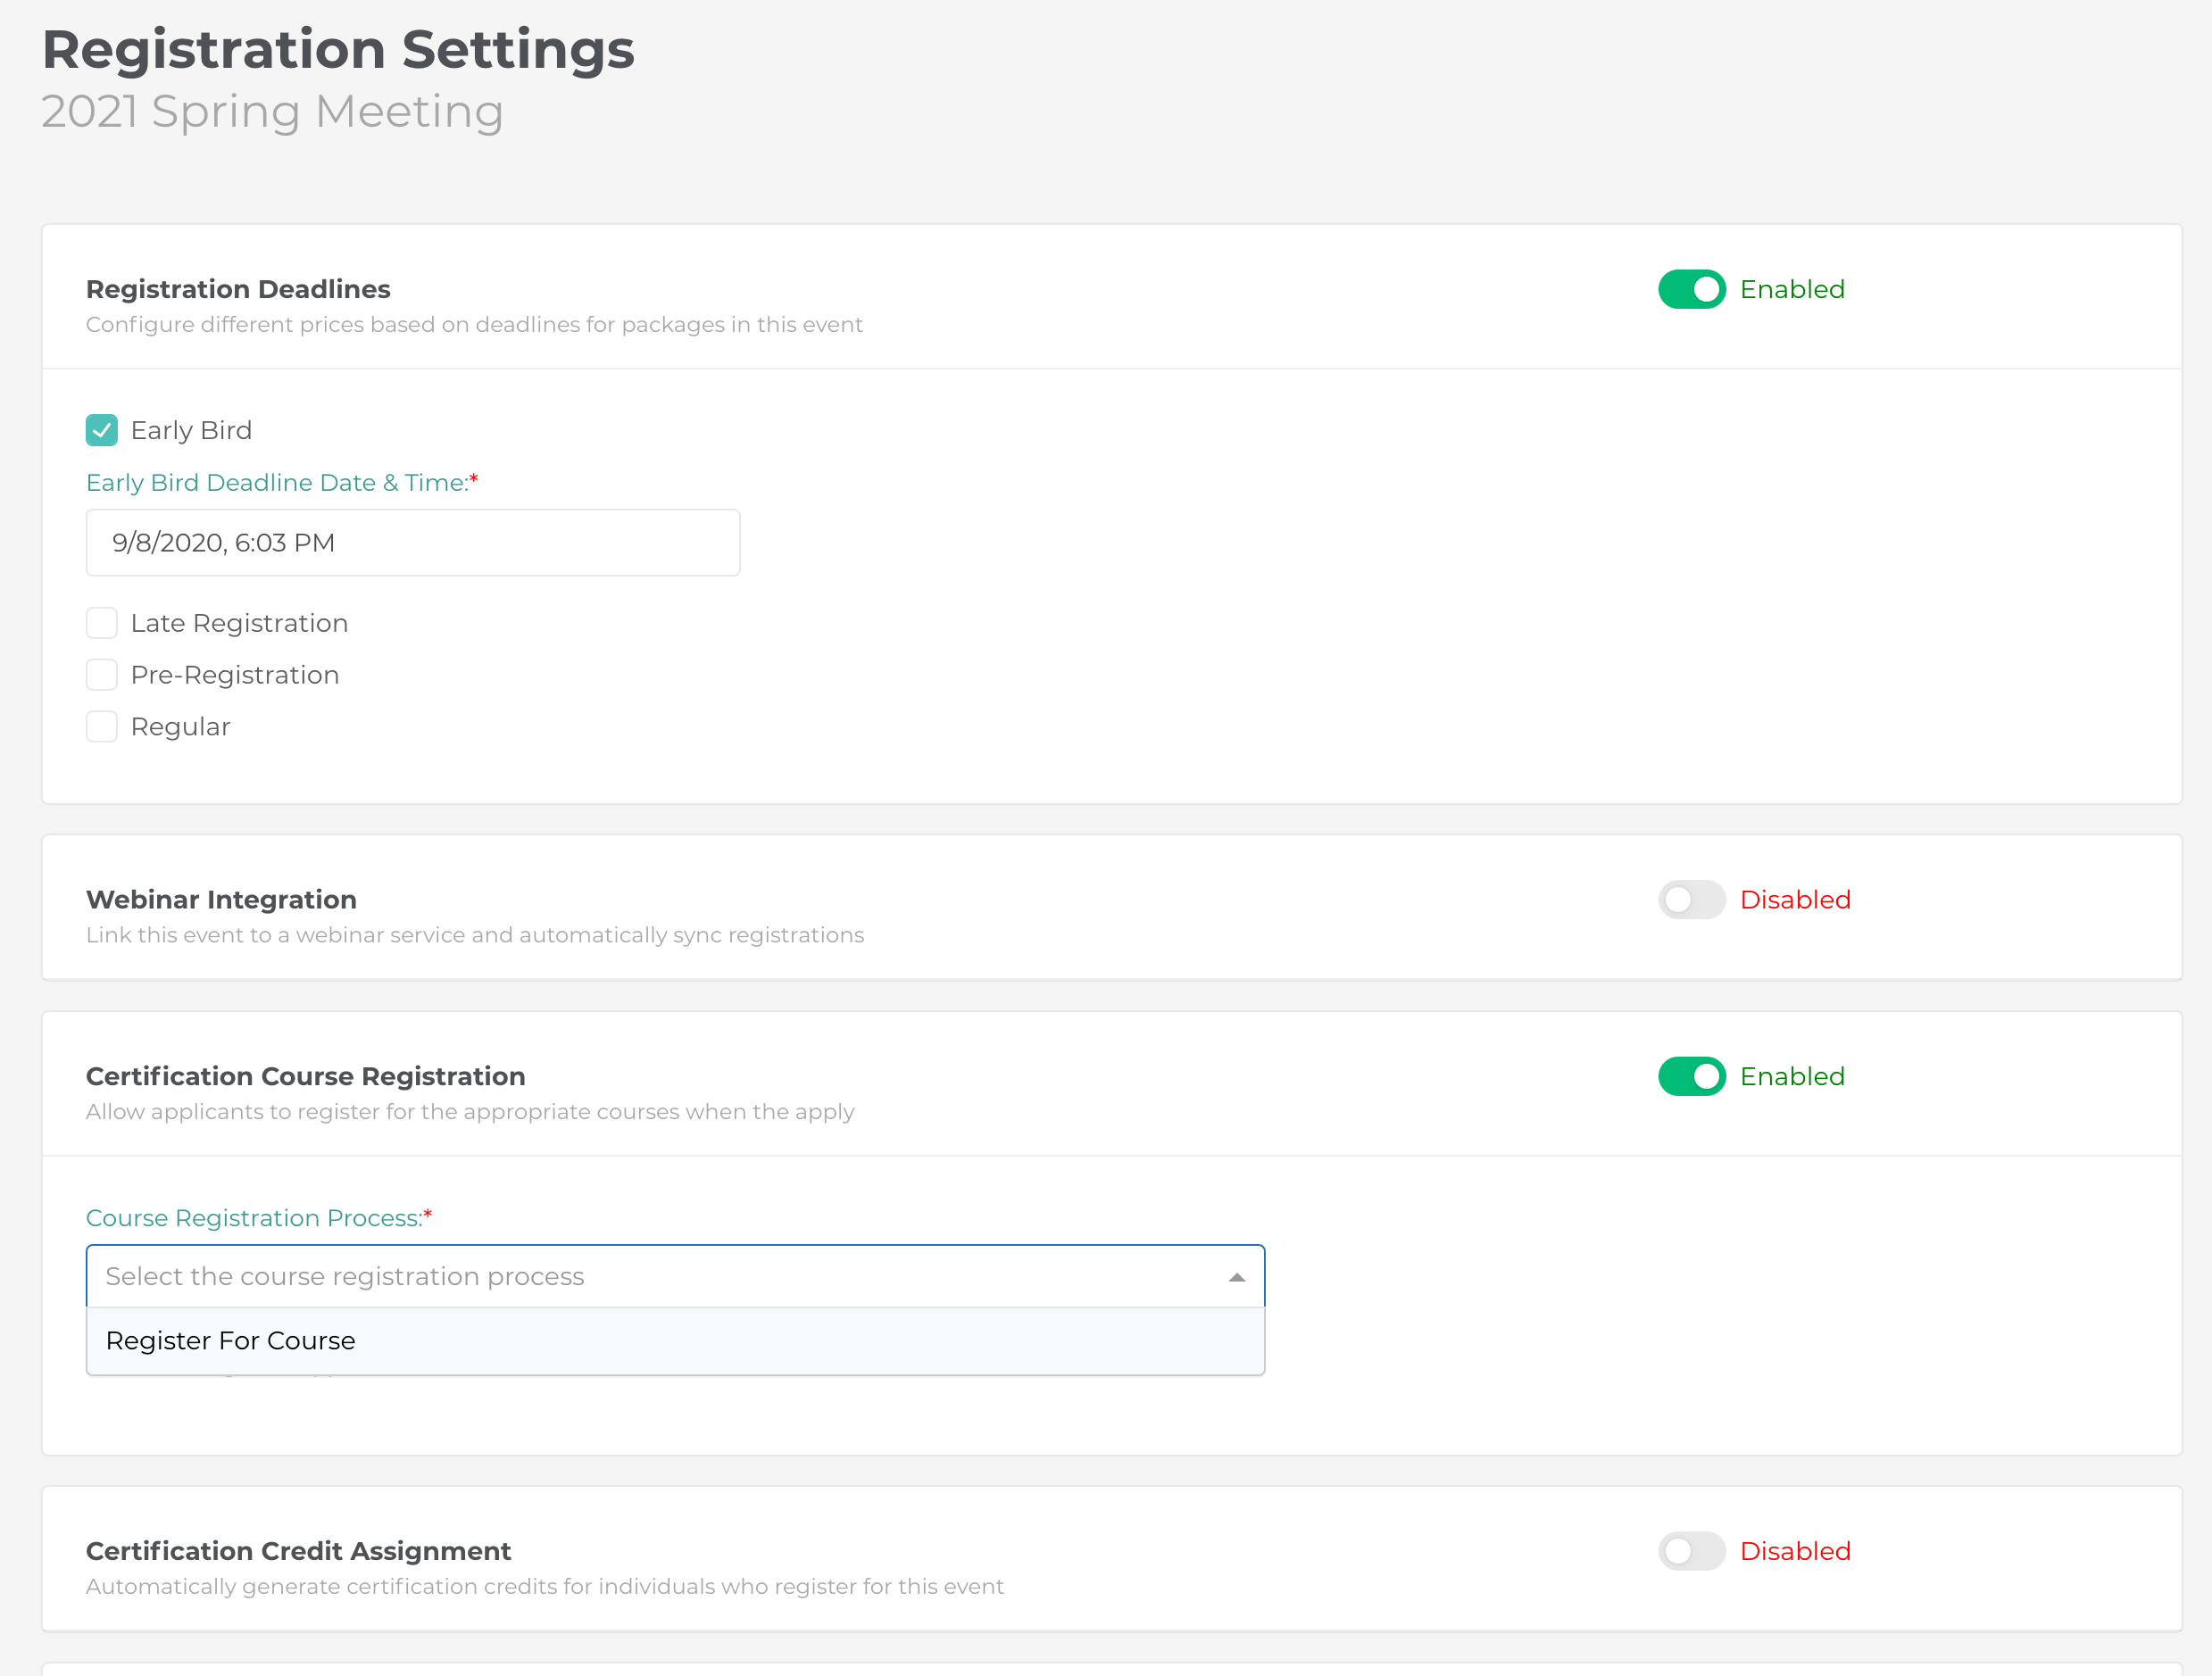
Task: Click the Early Bird Deadline date field
Action: pos(413,542)
